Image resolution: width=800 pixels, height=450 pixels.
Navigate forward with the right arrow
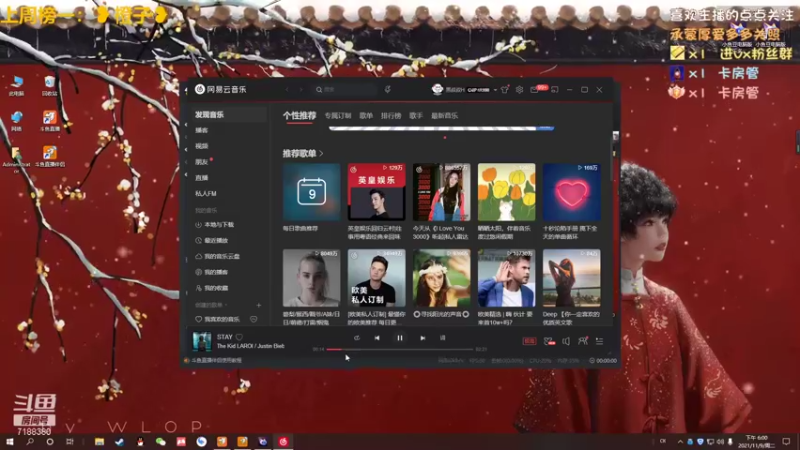pyautogui.click(x=301, y=89)
